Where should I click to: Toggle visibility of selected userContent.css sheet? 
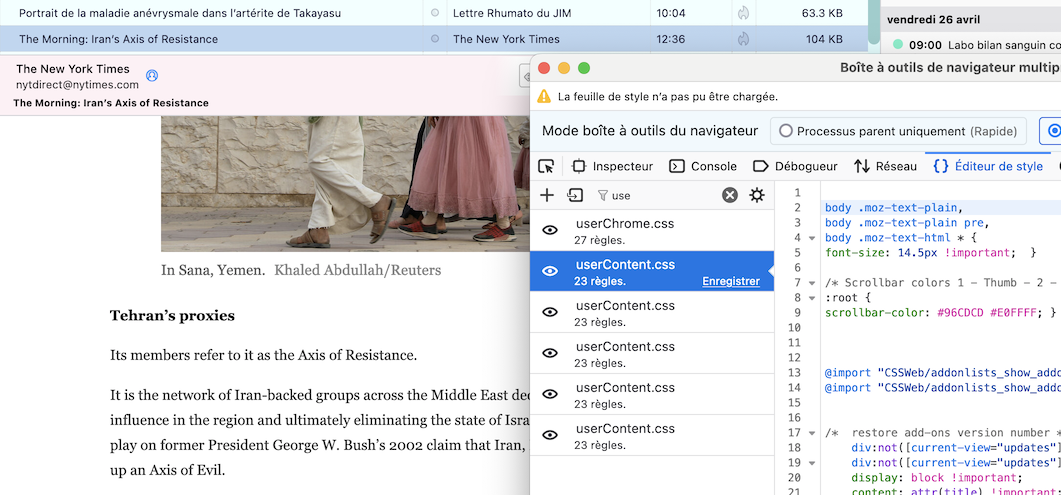tap(549, 271)
